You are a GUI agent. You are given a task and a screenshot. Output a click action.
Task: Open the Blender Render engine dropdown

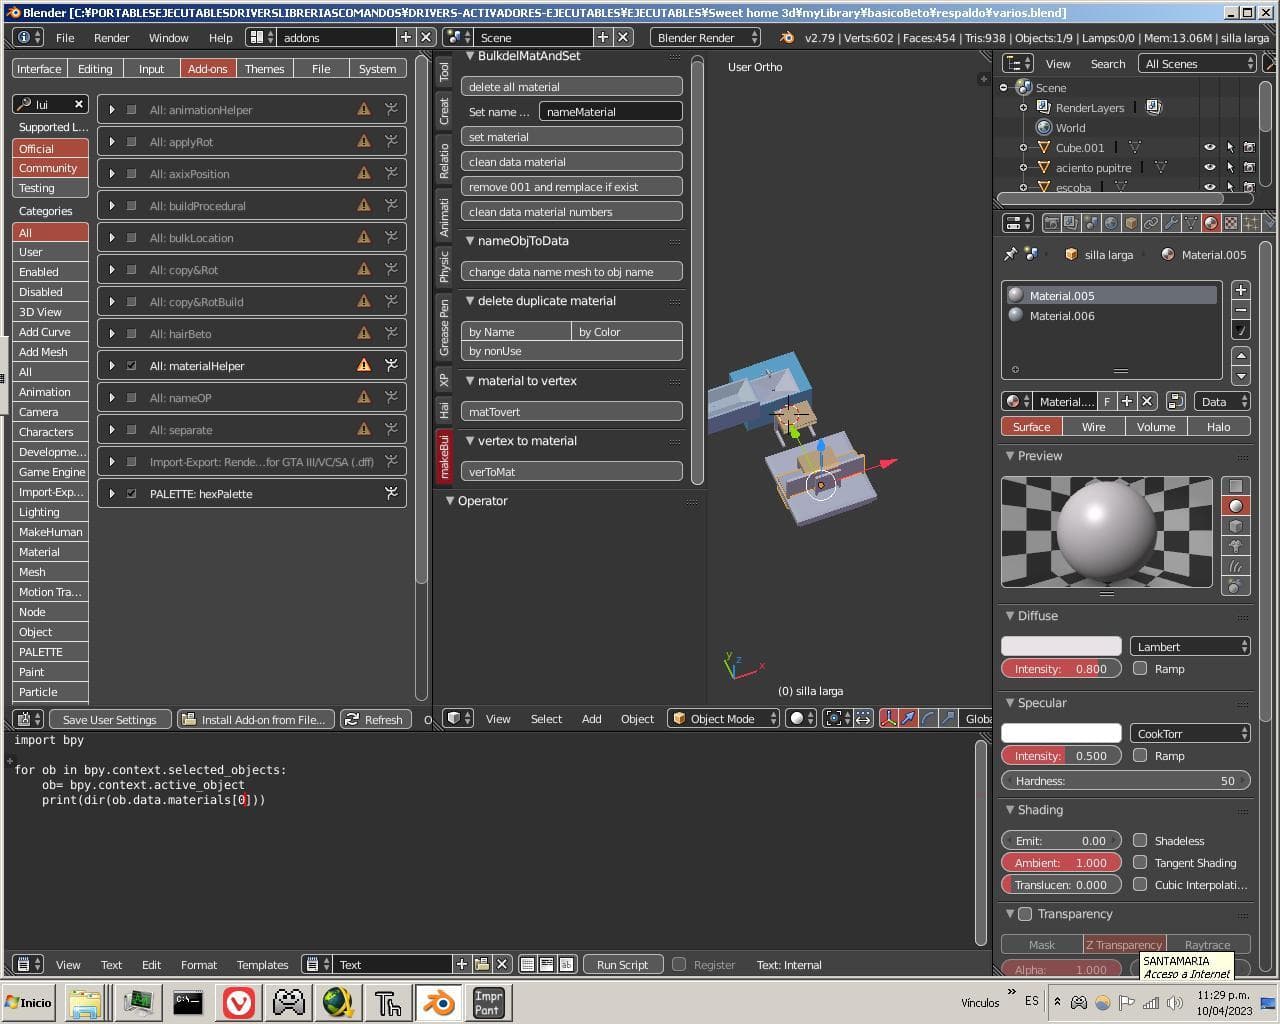pos(705,37)
